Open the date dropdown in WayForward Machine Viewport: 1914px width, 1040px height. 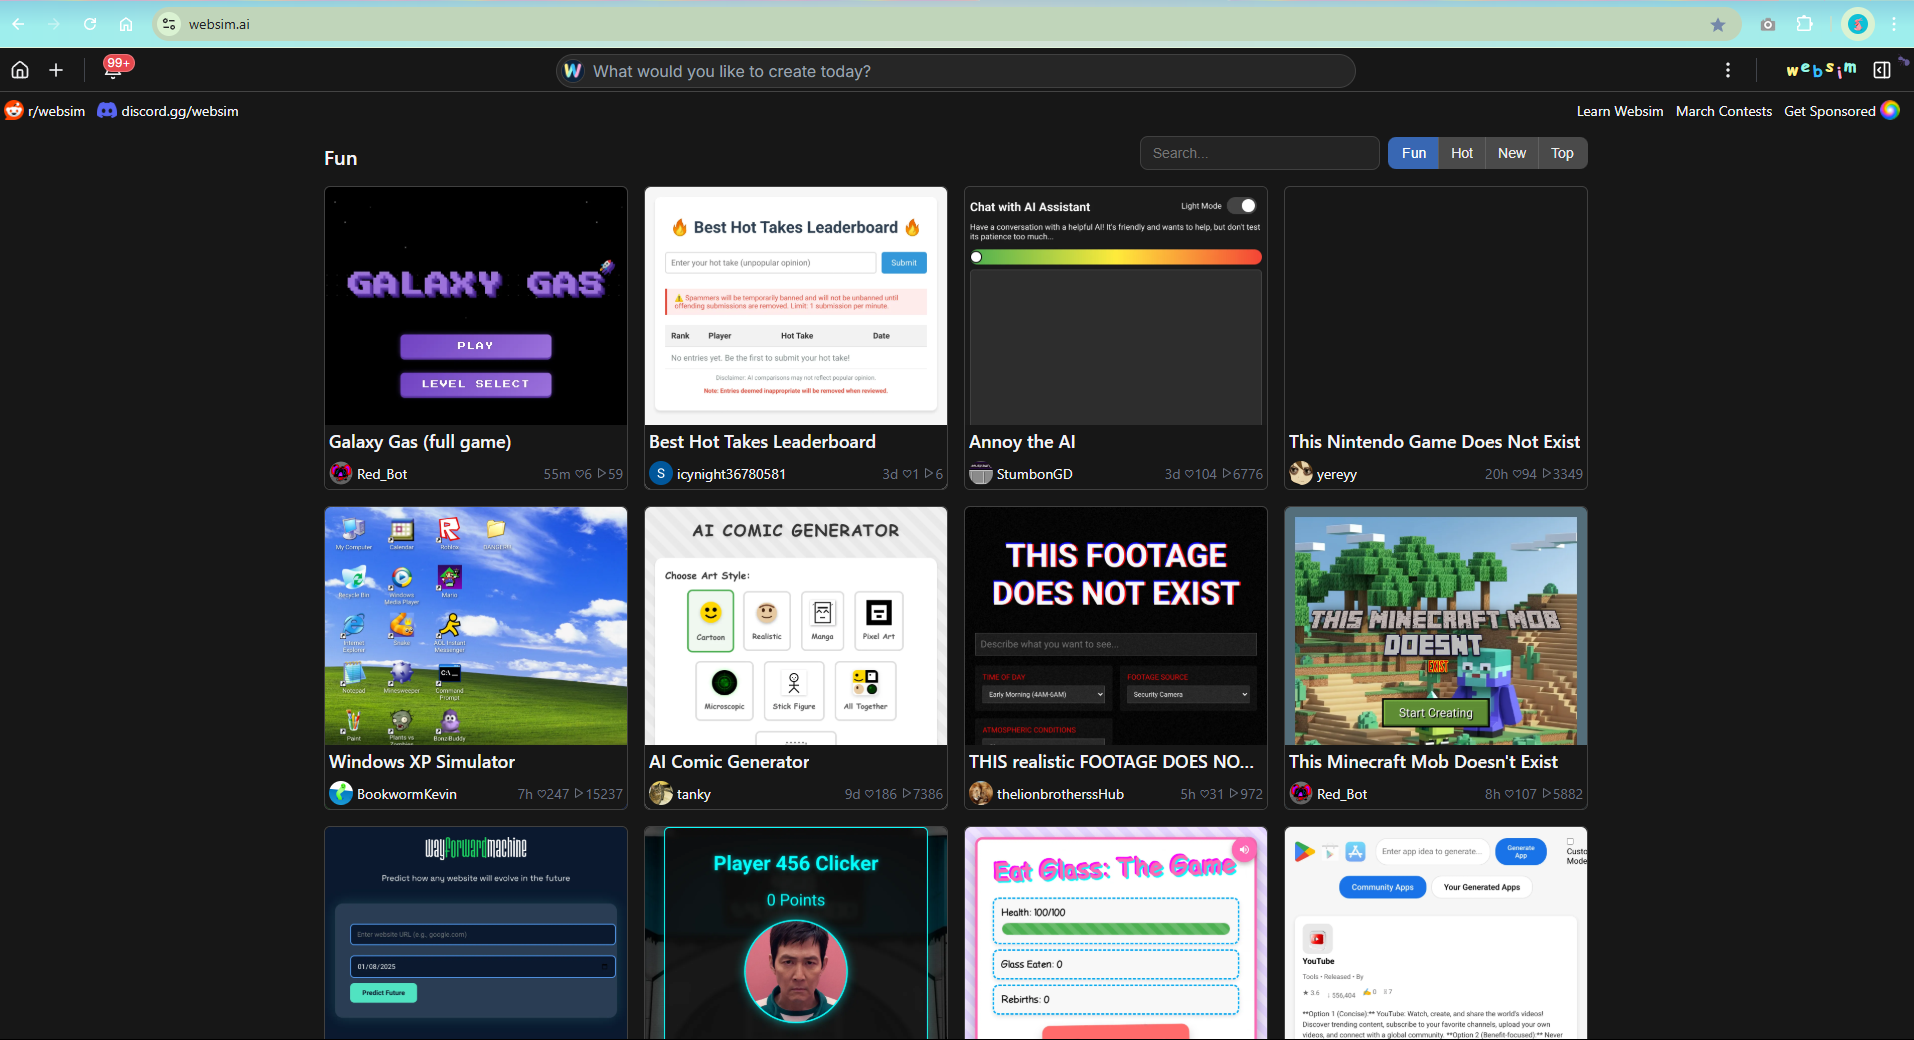point(482,967)
